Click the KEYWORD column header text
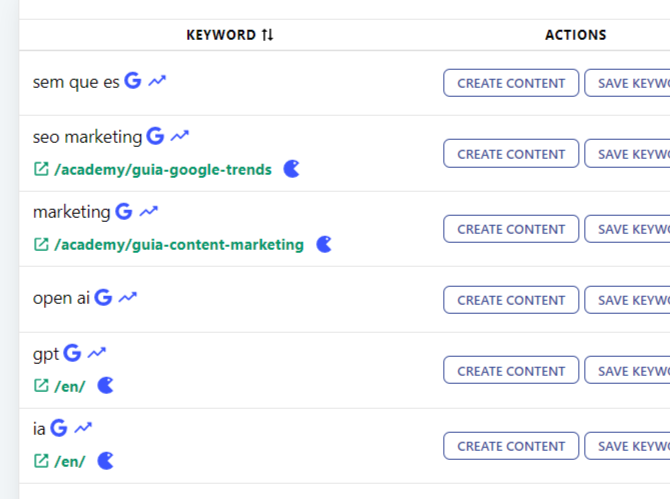The image size is (670, 499). (221, 35)
